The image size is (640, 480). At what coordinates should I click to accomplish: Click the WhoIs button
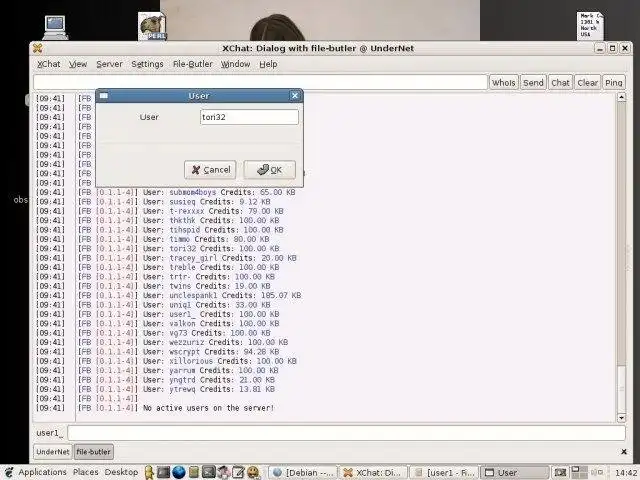pos(504,82)
